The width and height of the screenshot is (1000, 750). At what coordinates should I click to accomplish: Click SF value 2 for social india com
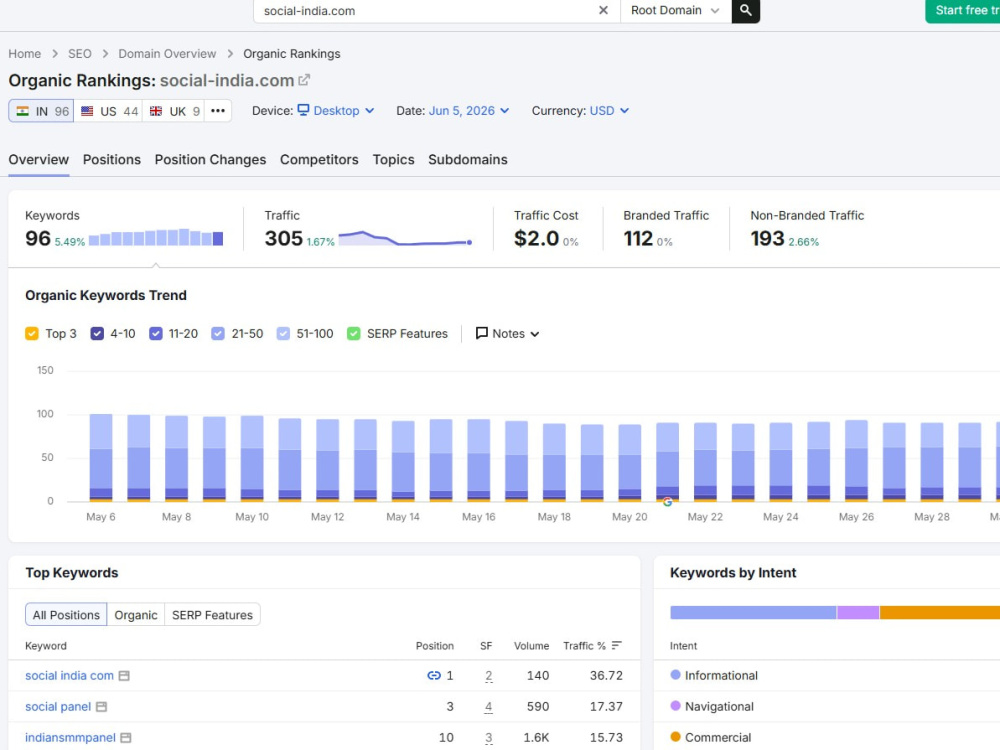click(489, 675)
